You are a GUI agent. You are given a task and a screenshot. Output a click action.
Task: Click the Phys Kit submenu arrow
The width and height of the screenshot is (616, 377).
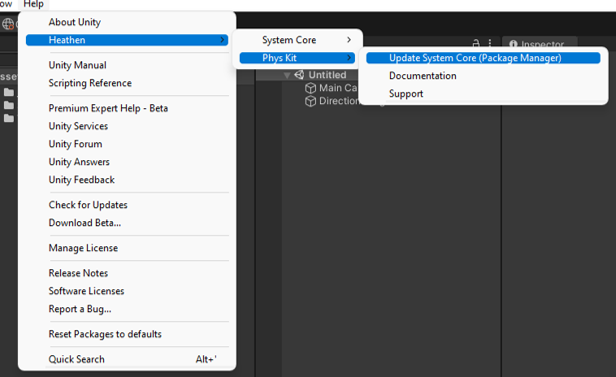(349, 58)
